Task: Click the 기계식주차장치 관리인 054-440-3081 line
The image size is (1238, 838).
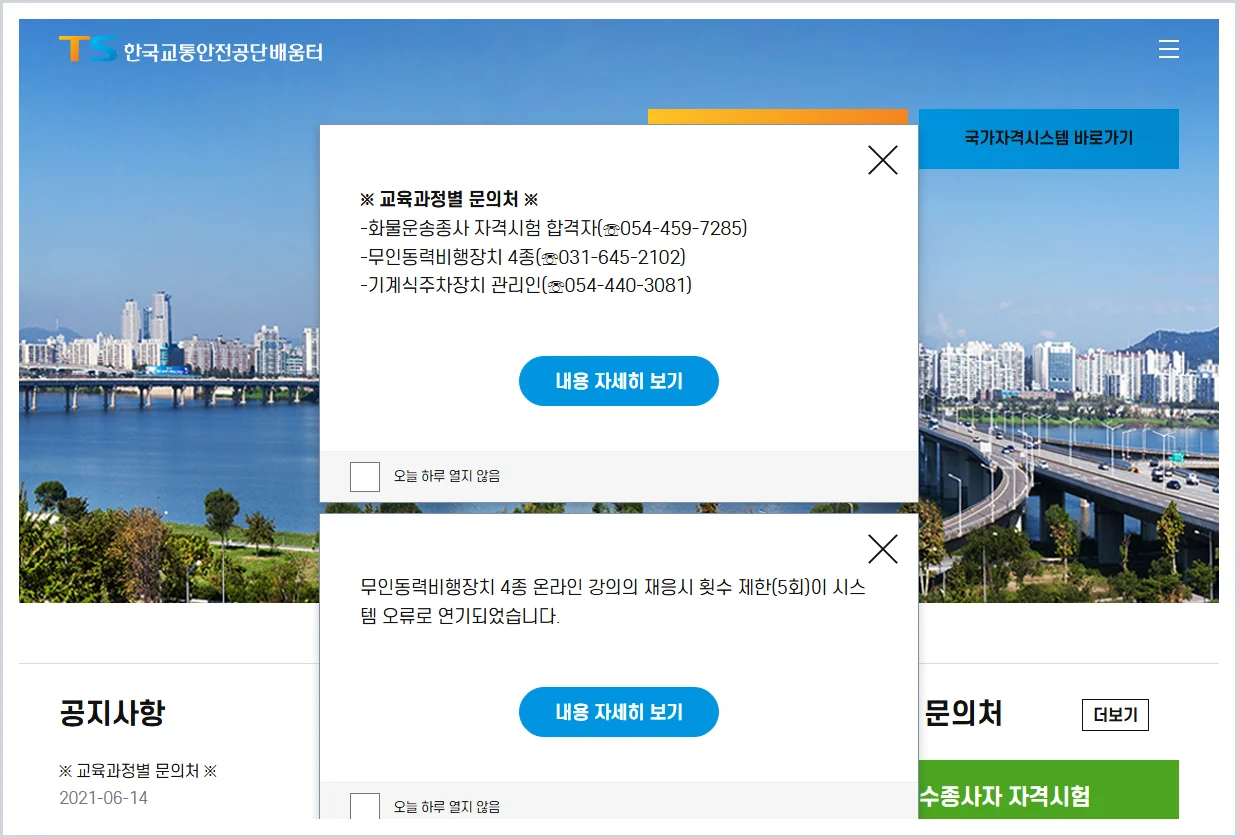Action: [x=526, y=285]
